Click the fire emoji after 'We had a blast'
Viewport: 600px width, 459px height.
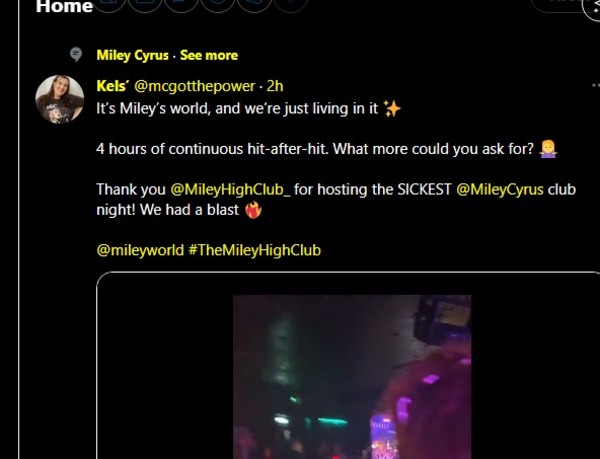[x=253, y=210]
